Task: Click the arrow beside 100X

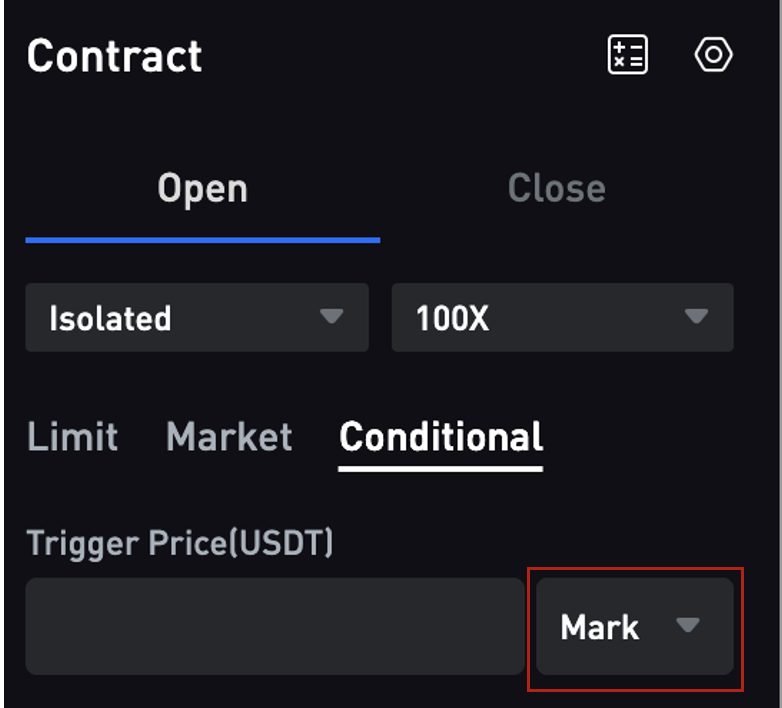Action: 696,316
